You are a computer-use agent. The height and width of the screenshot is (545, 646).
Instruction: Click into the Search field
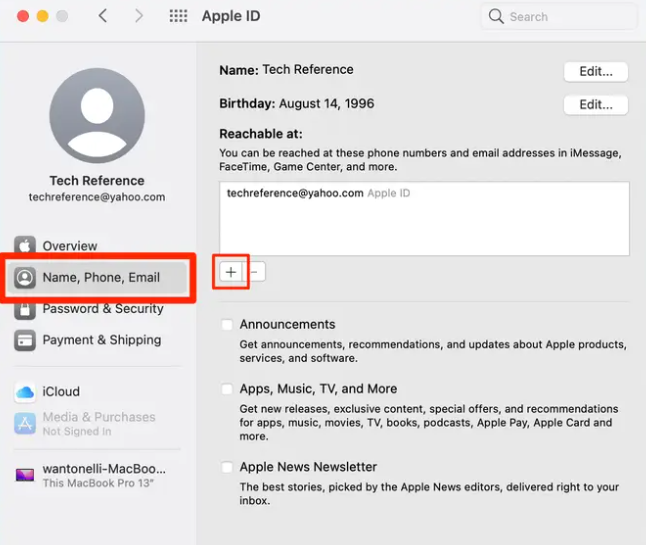tap(559, 16)
